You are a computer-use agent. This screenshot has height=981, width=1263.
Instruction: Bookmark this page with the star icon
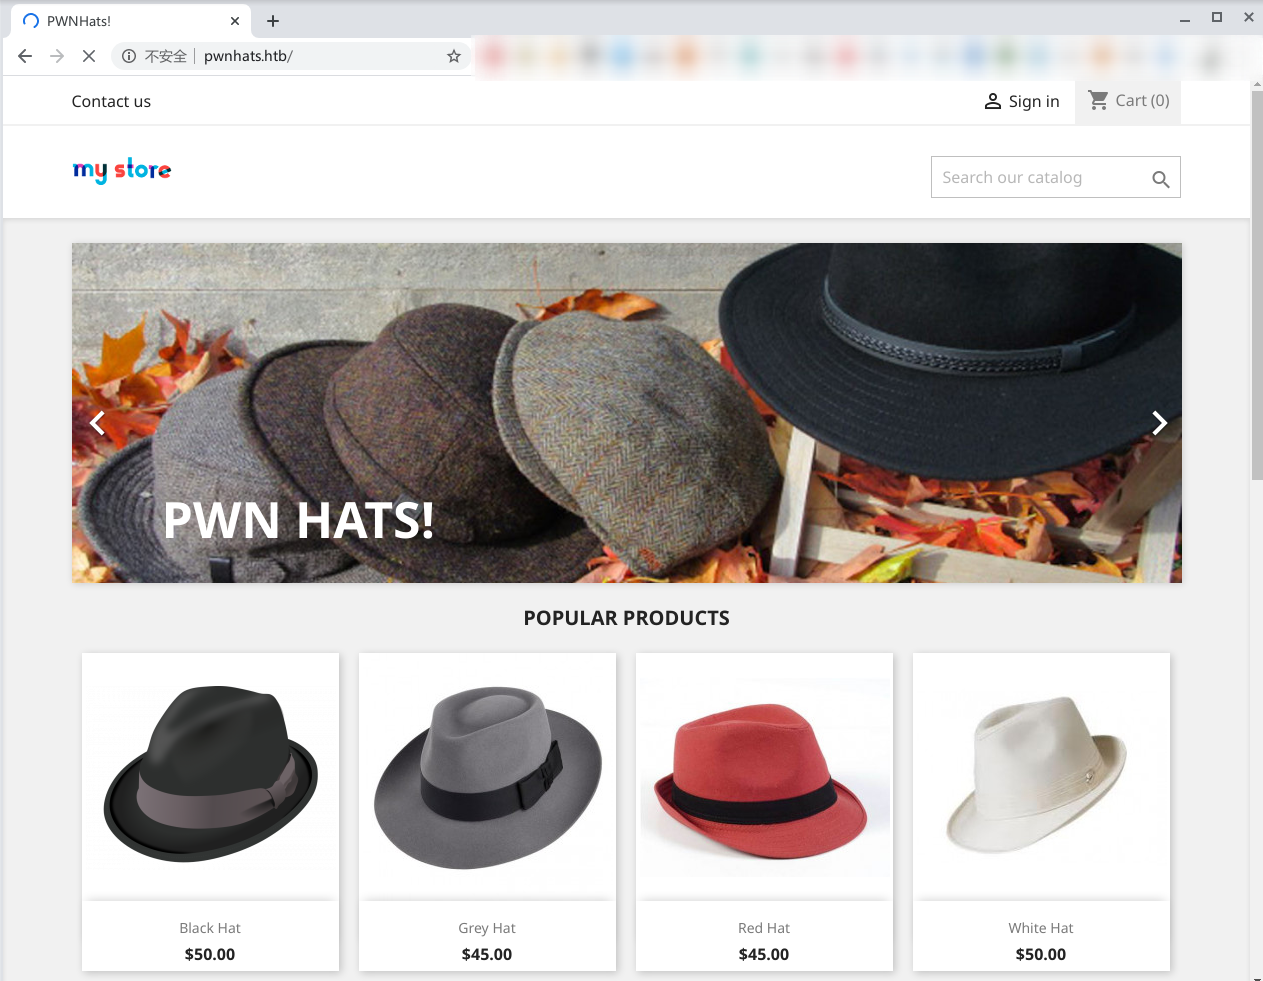click(x=454, y=56)
